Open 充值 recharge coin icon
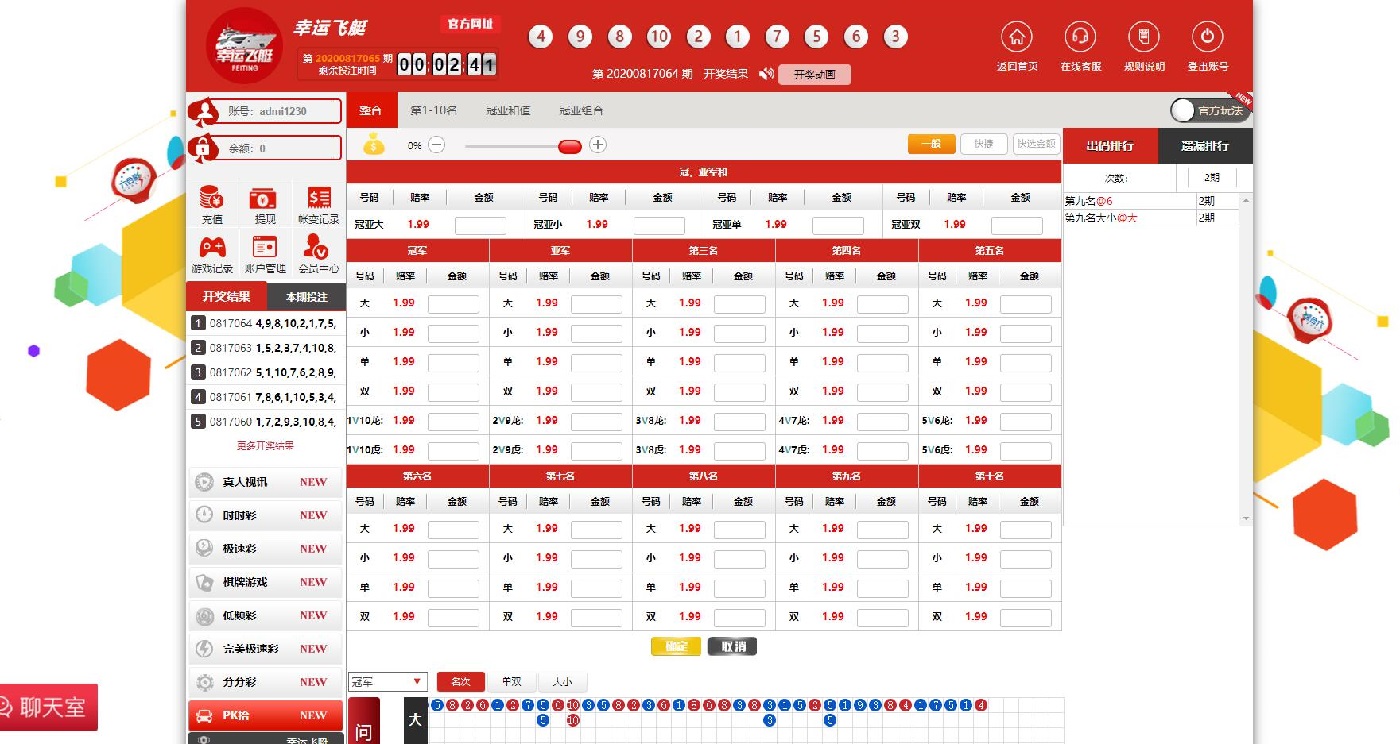This screenshot has height=744, width=1400. click(211, 198)
